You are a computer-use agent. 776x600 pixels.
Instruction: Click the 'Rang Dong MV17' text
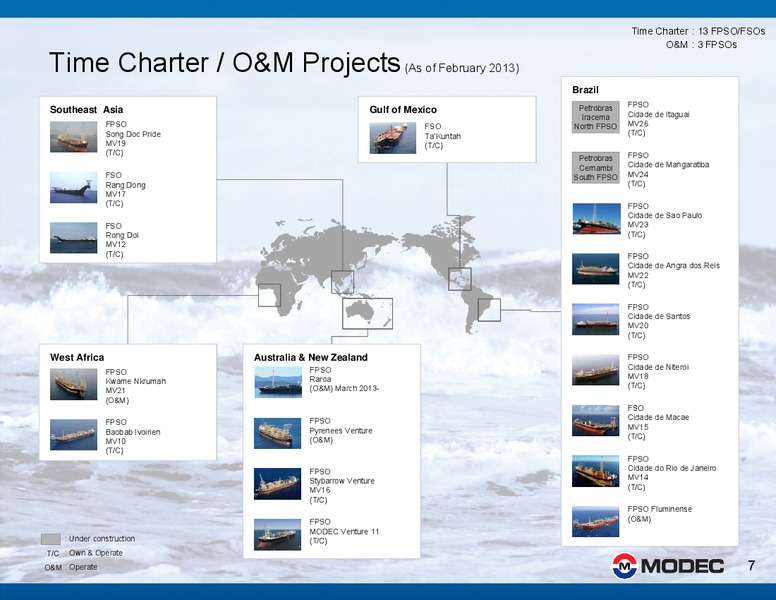[126, 190]
